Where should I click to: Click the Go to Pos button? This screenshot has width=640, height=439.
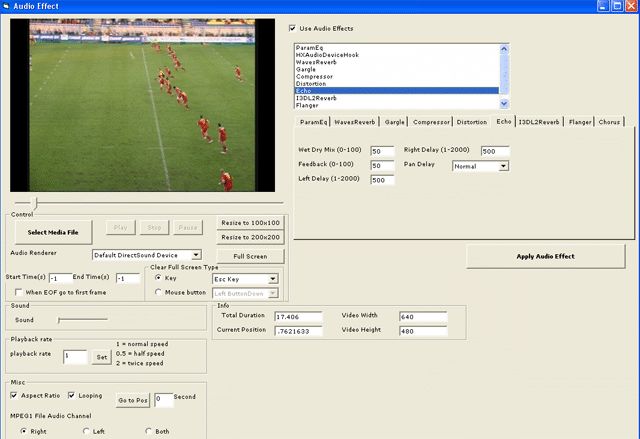[133, 400]
